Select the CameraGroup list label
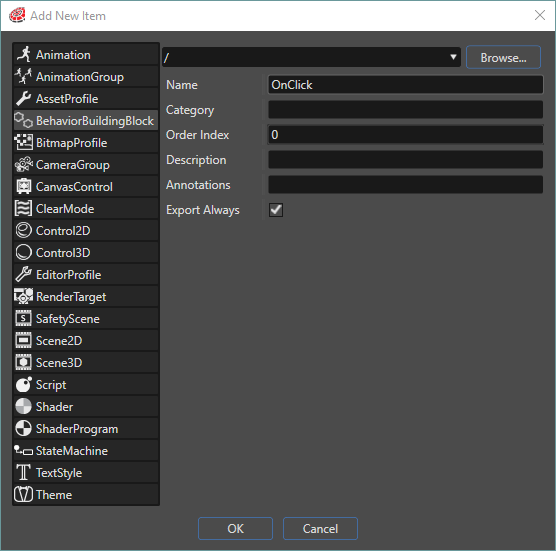Screen dimensions: 557x552 tap(73, 165)
